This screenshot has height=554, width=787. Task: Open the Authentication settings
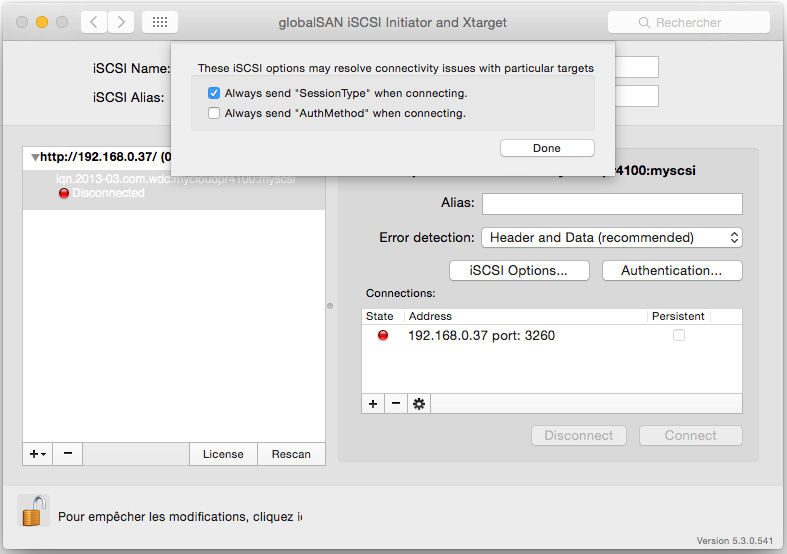[x=672, y=270]
